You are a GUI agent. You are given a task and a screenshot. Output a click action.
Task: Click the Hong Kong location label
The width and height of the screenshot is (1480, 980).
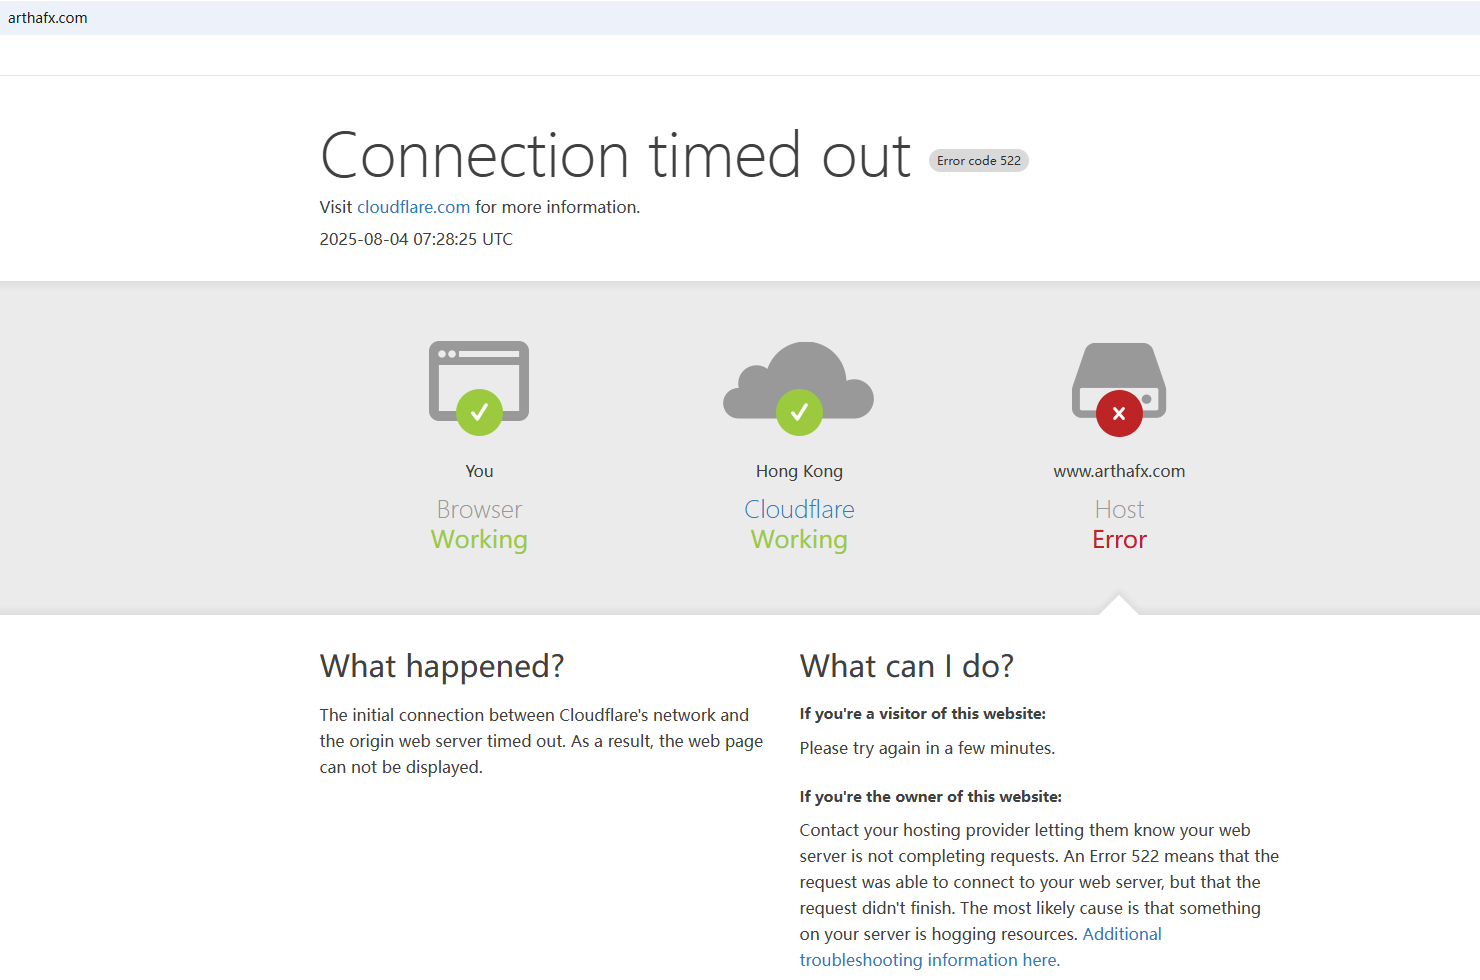[799, 471]
